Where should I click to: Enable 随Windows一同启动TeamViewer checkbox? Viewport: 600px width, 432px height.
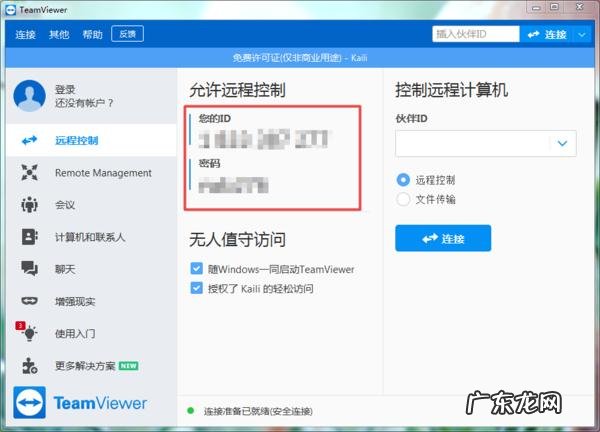point(197,269)
